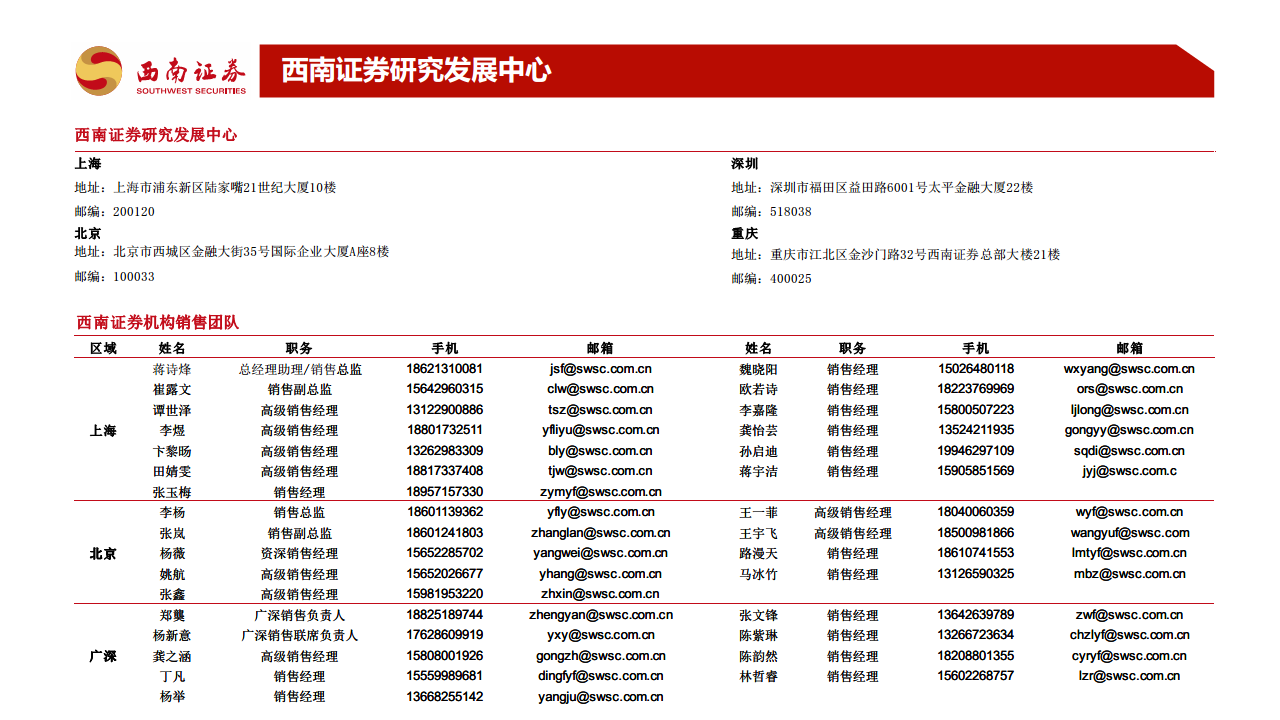Click the email zymyf@swsc.com.cn
The height and width of the screenshot is (720, 1280).
pos(600,492)
